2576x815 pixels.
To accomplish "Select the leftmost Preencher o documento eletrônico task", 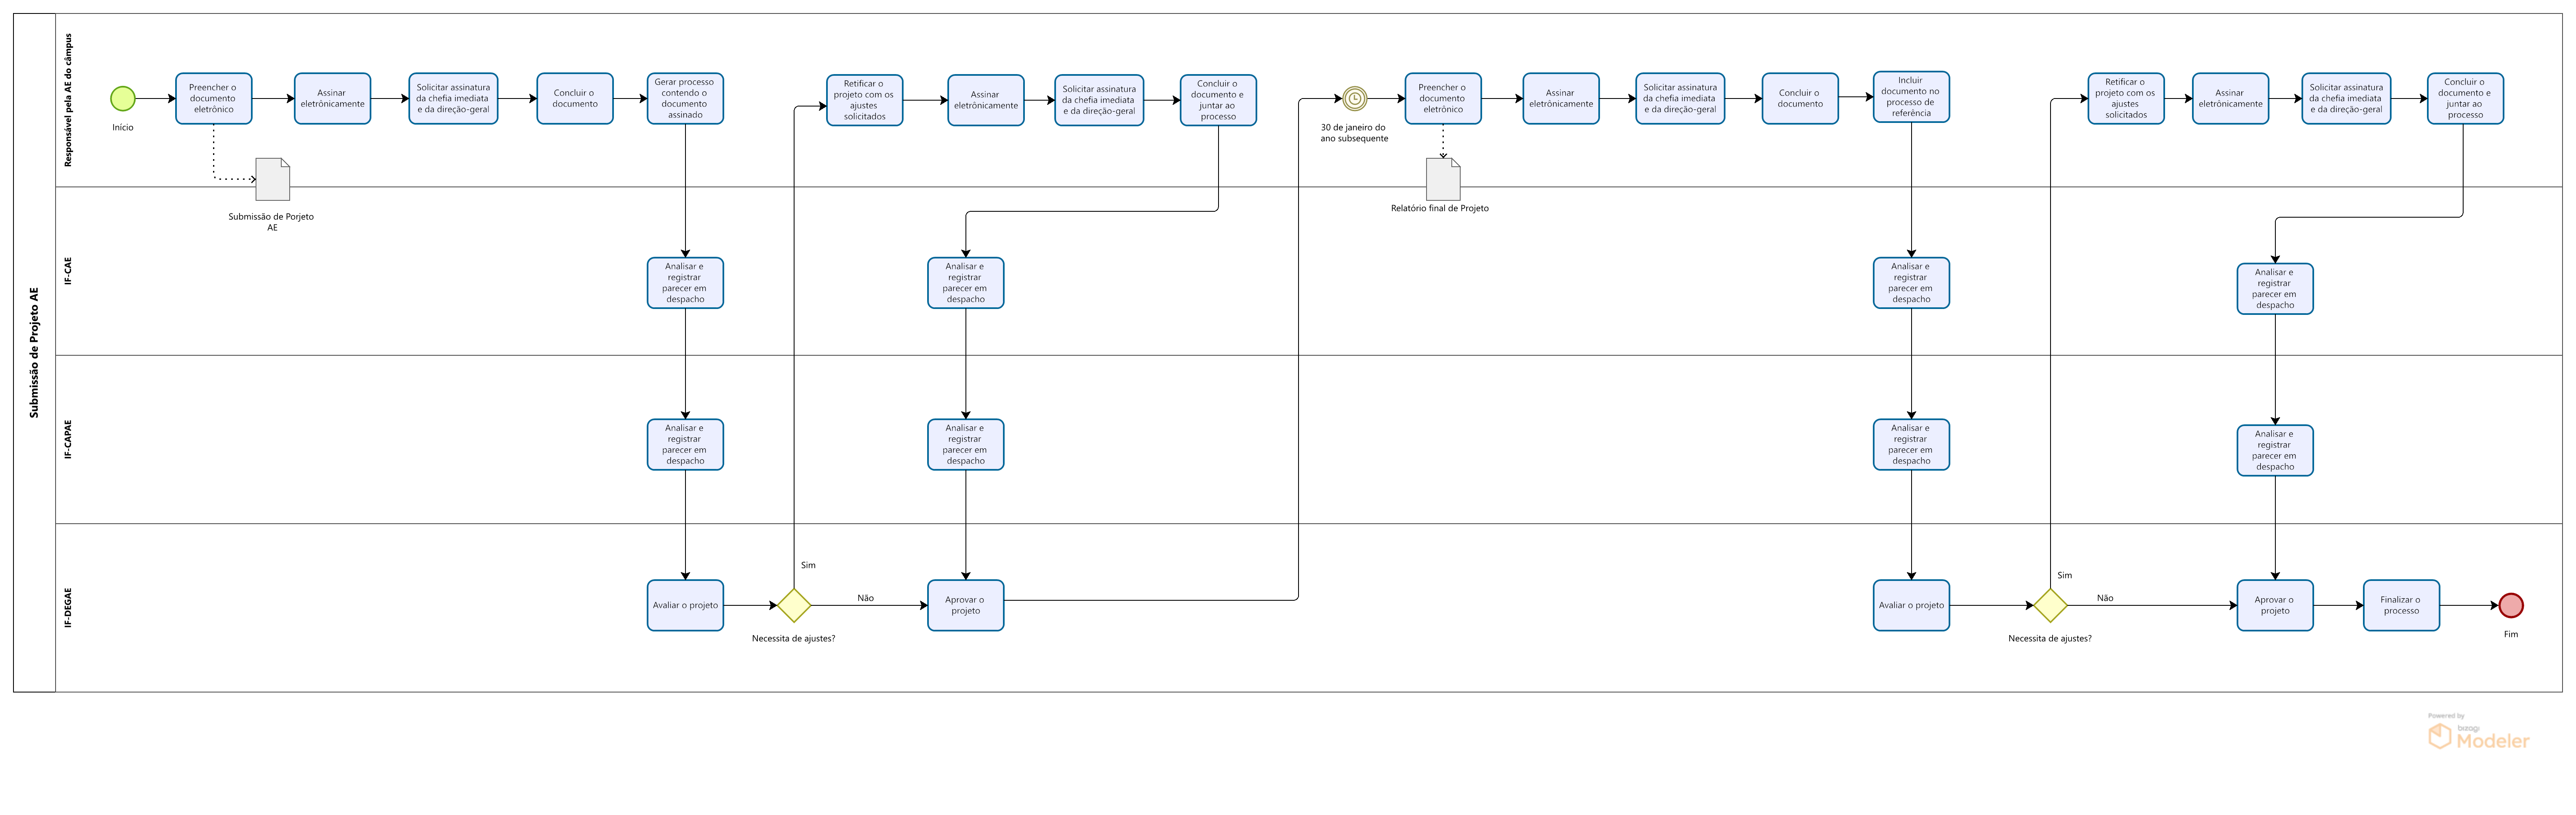I will 213,98.
